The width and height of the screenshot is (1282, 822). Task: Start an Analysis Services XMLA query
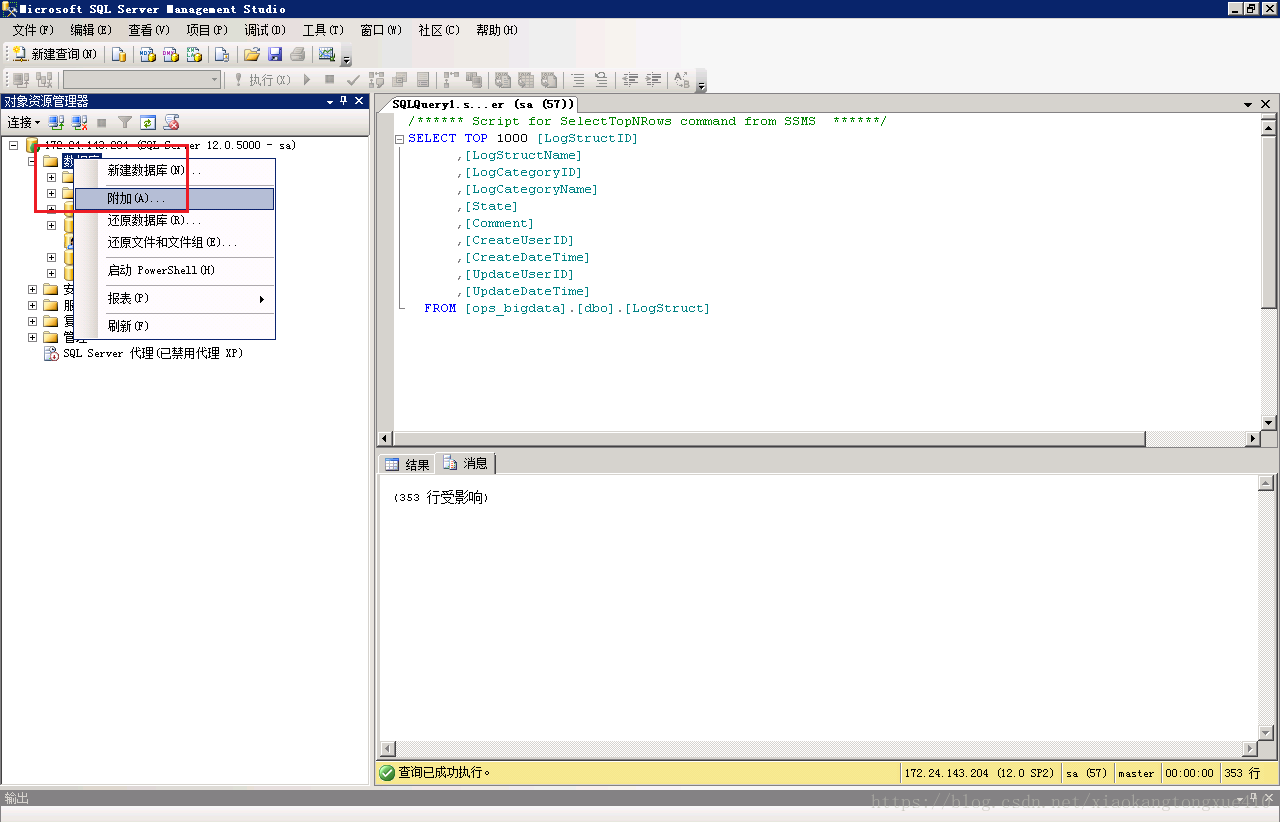(194, 54)
